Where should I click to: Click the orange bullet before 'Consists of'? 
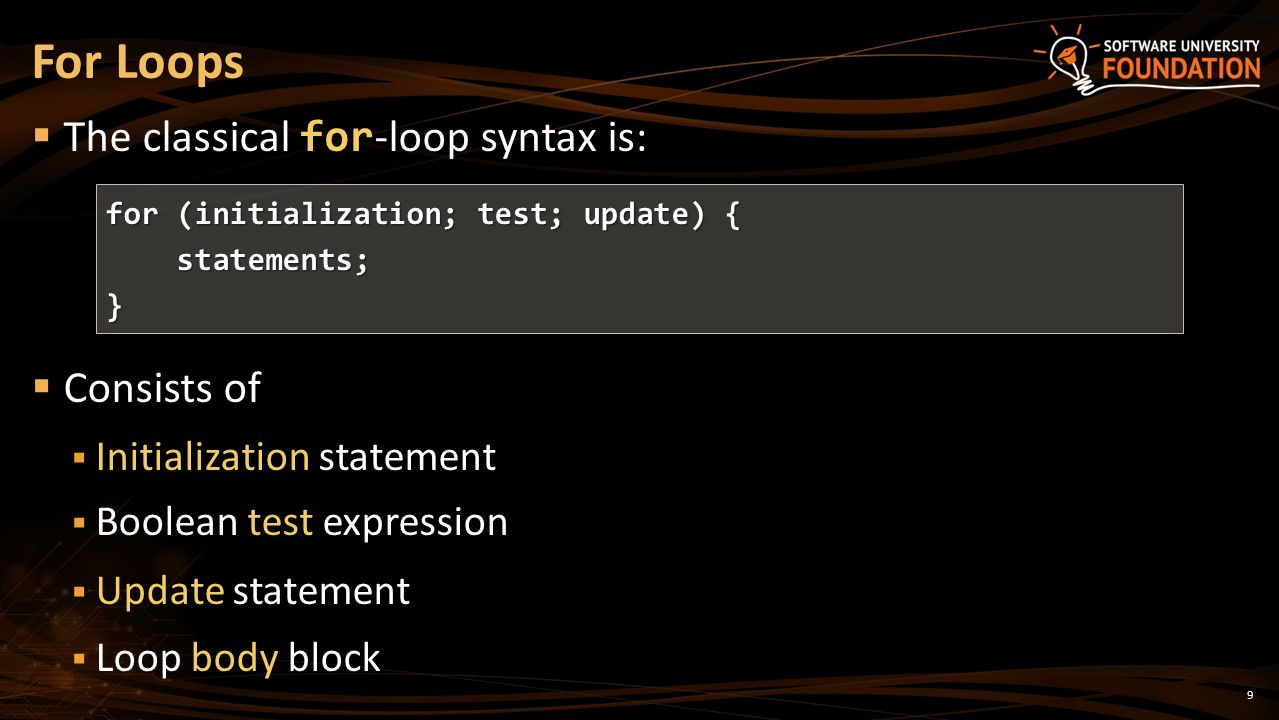(x=41, y=384)
